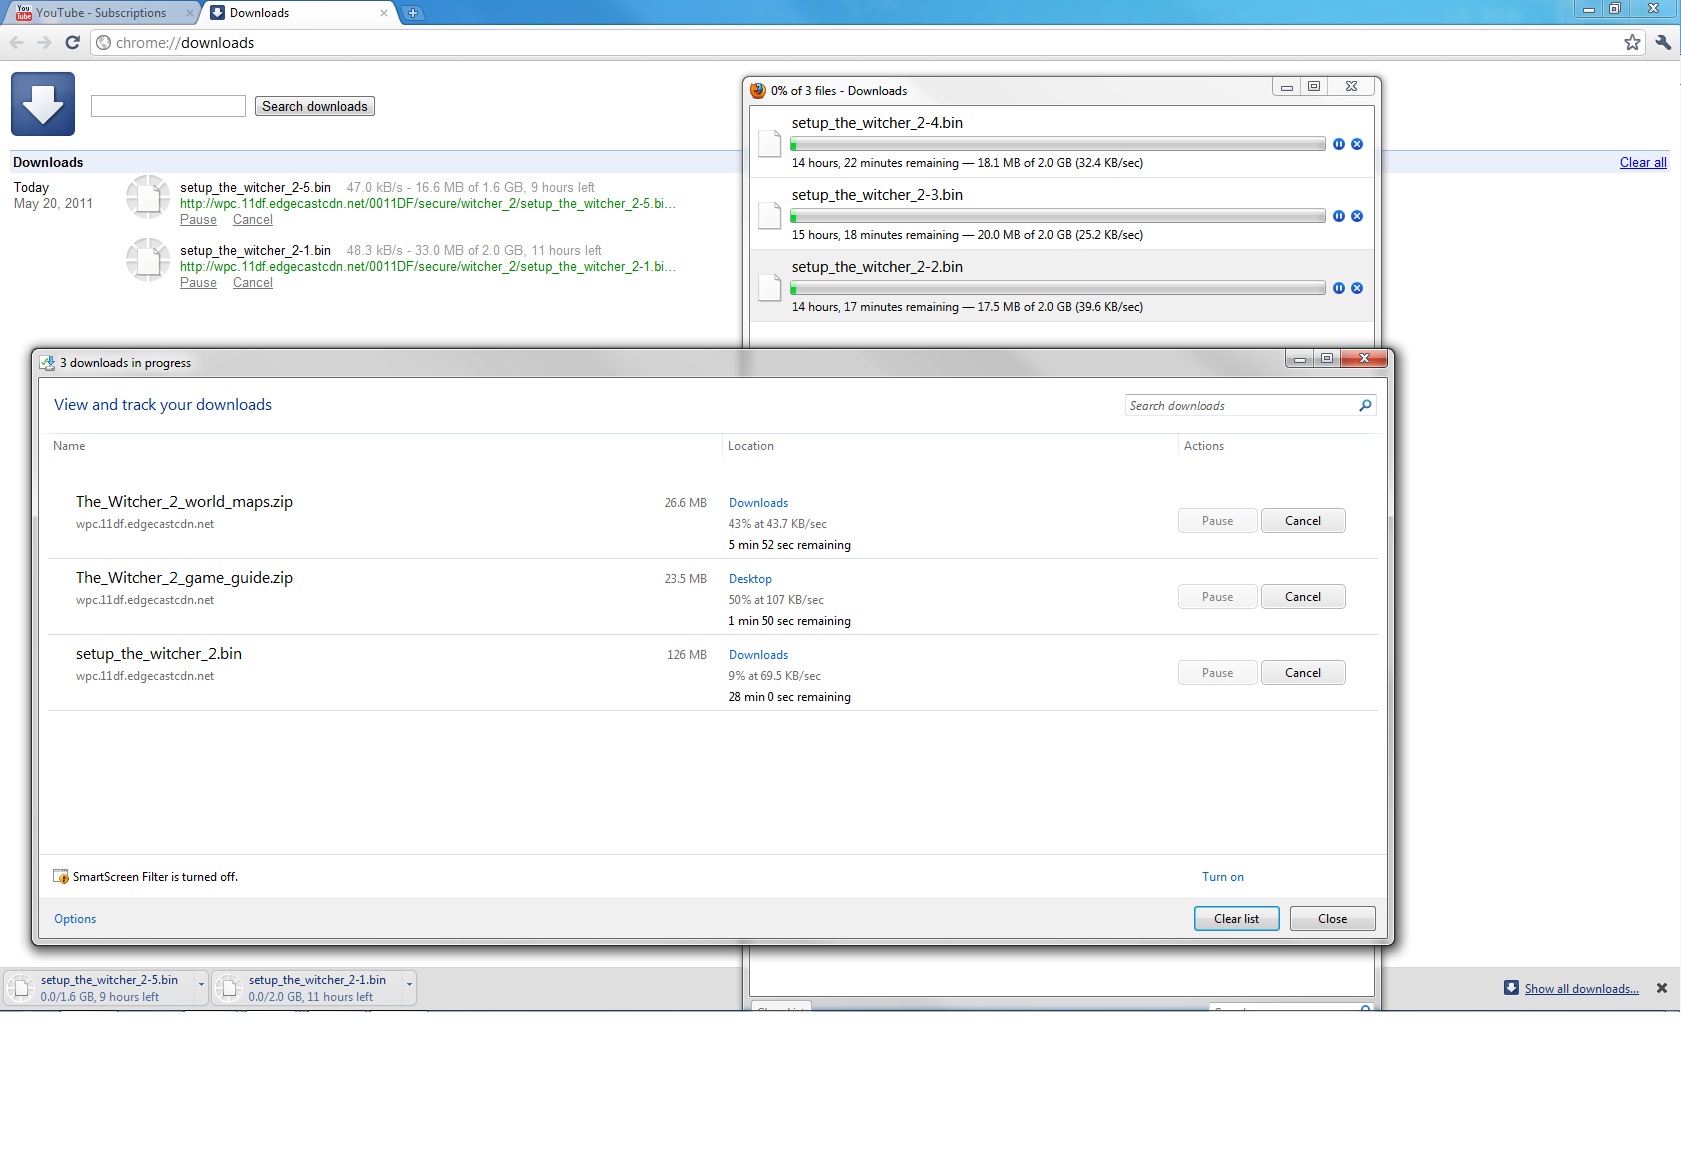Open dropdown arrow for setup_the_witcher_2-5.bin shelf item
The height and width of the screenshot is (1149, 1681).
click(x=201, y=985)
